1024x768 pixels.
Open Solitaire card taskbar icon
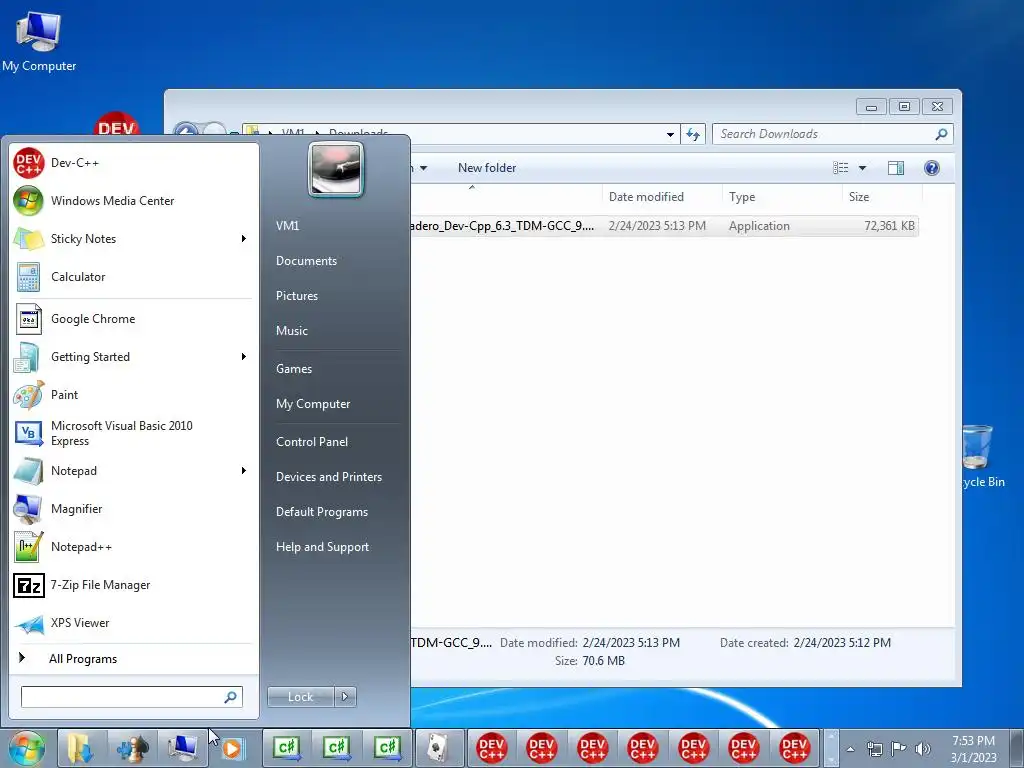pos(440,748)
